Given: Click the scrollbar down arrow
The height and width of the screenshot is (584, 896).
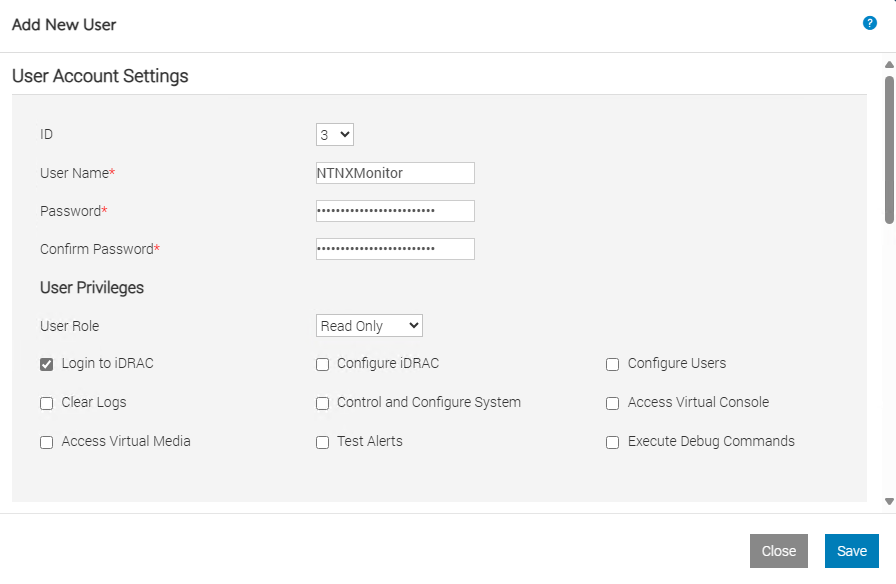Looking at the screenshot, I should pyautogui.click(x=889, y=501).
